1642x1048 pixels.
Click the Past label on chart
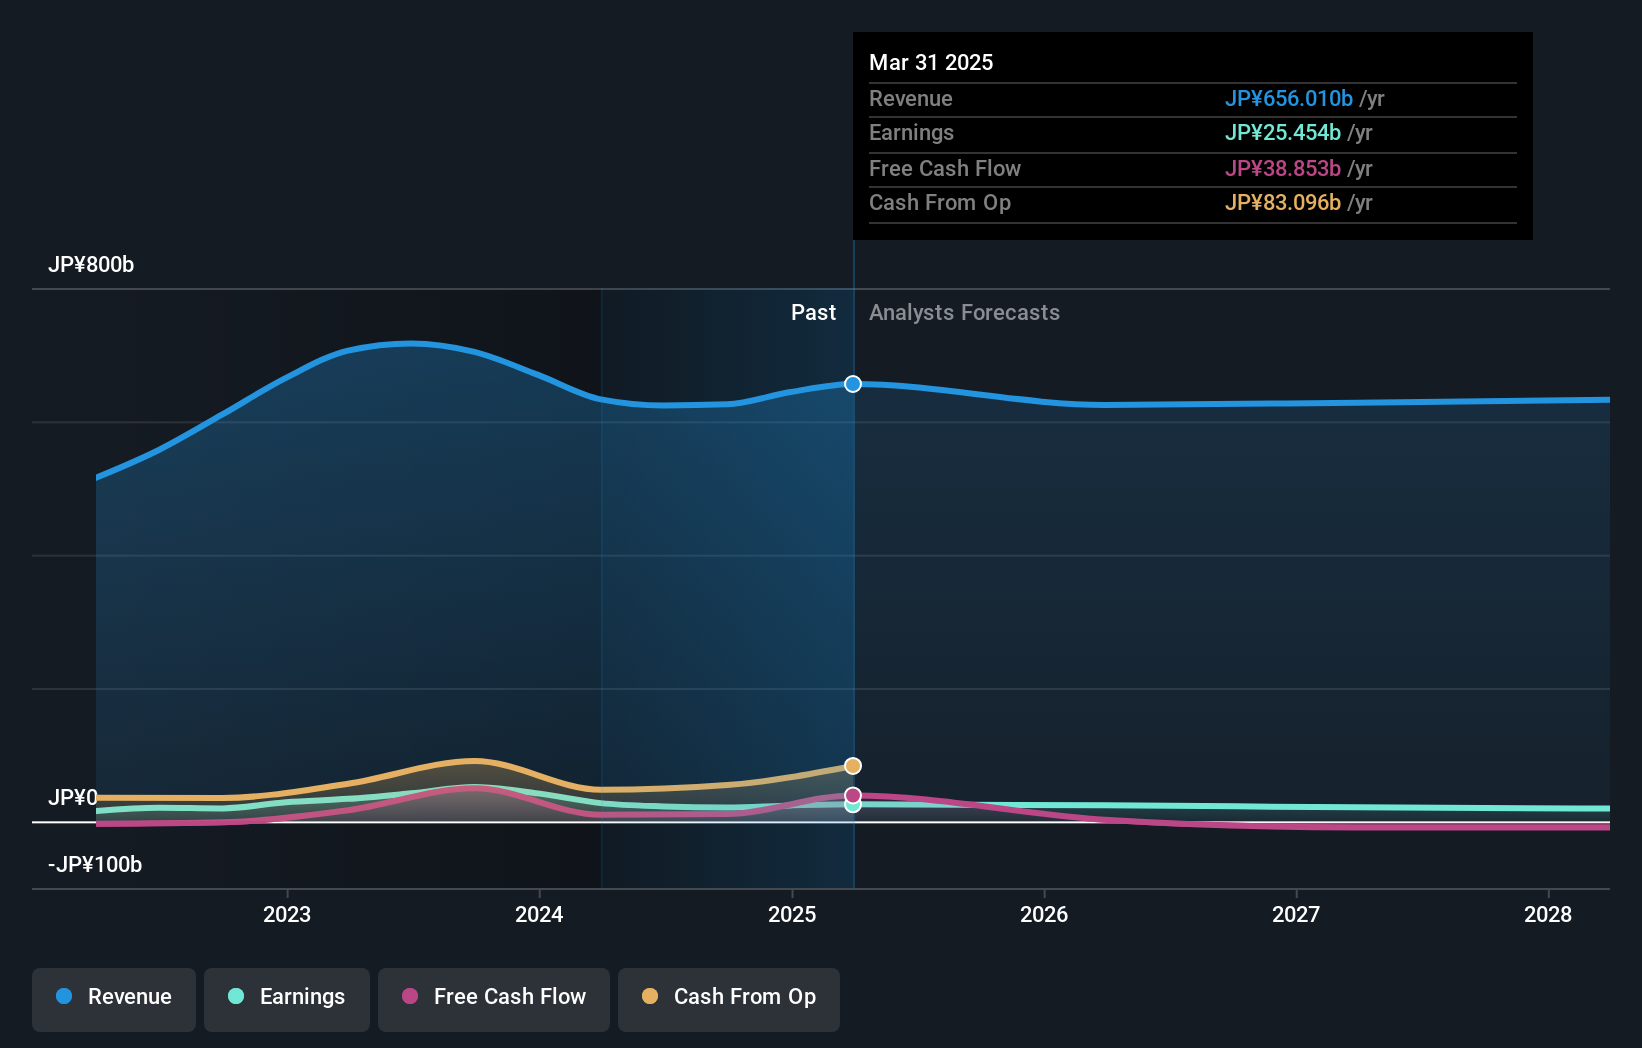[x=813, y=313]
